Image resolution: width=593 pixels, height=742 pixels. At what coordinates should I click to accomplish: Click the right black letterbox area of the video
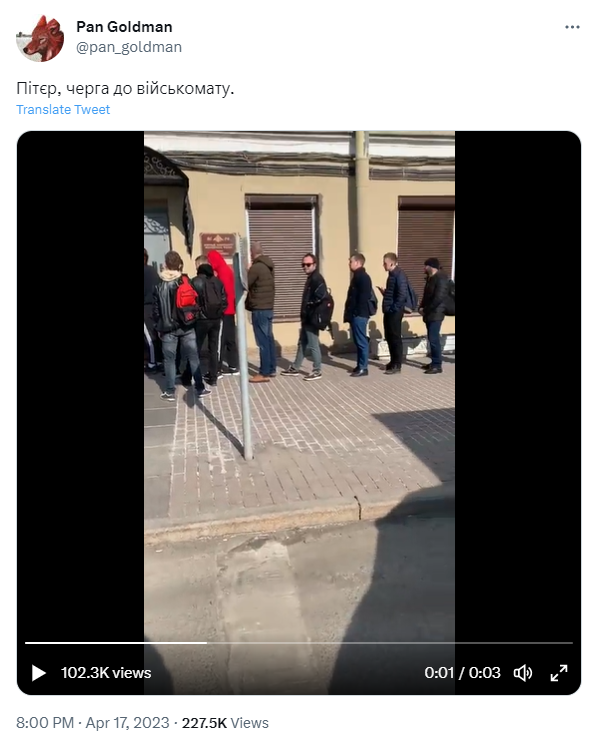(x=518, y=379)
